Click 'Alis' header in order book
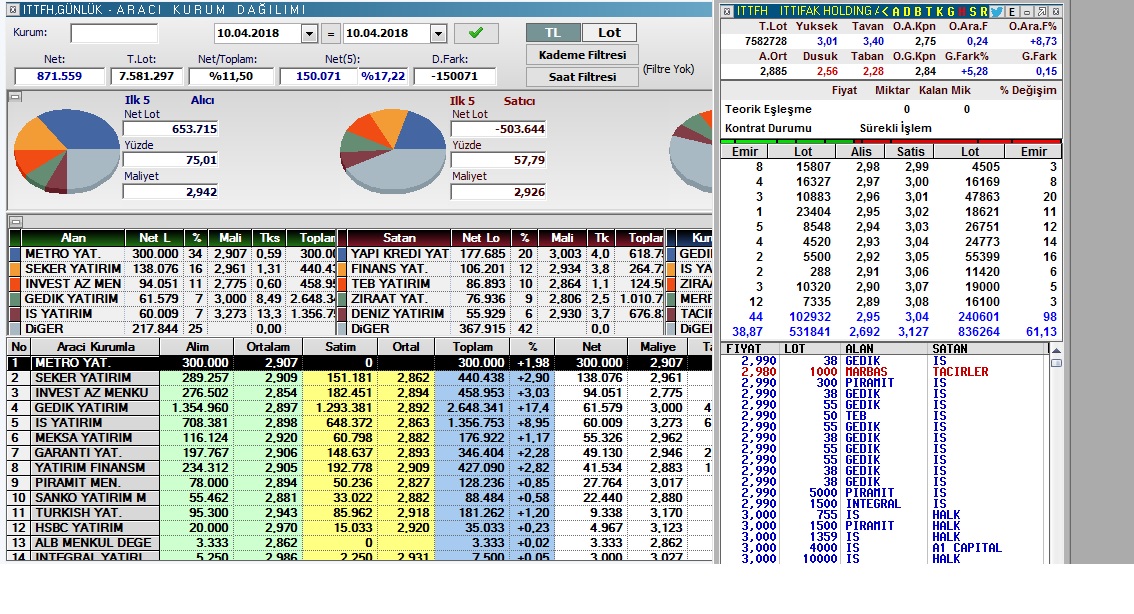This screenshot has width=1134, height=614. point(861,151)
